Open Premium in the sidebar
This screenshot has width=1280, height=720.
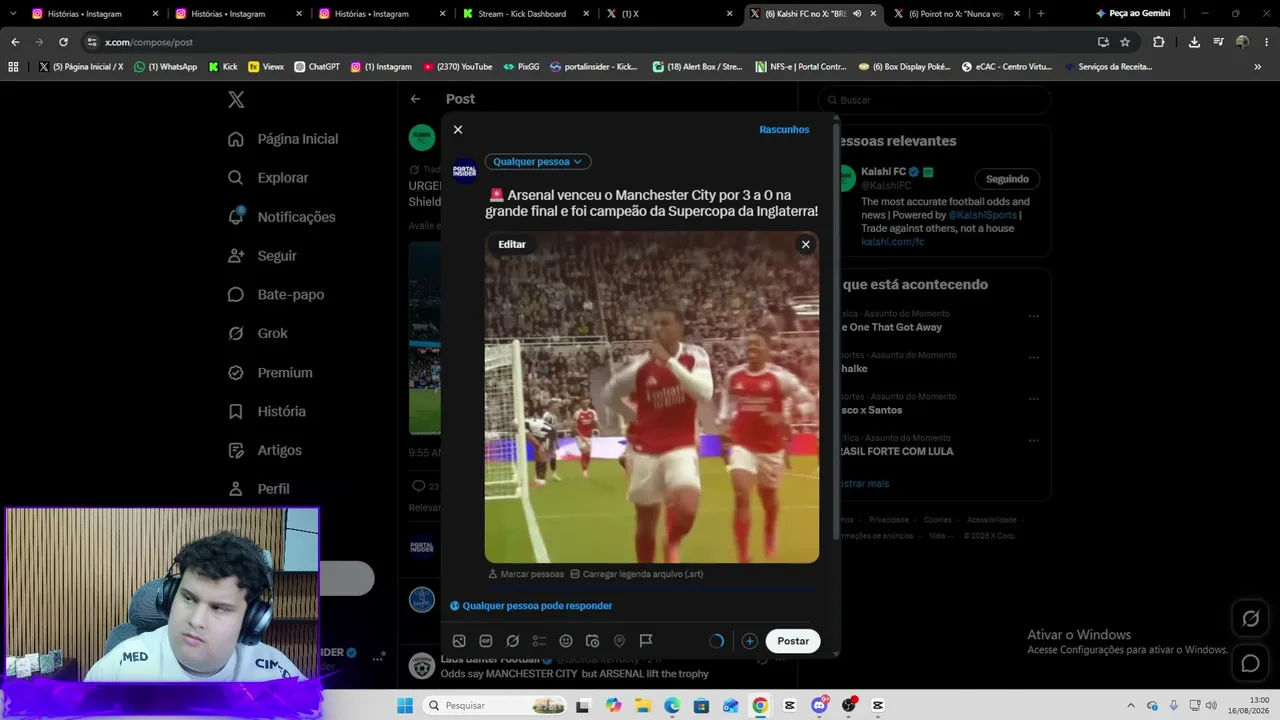click(x=270, y=373)
